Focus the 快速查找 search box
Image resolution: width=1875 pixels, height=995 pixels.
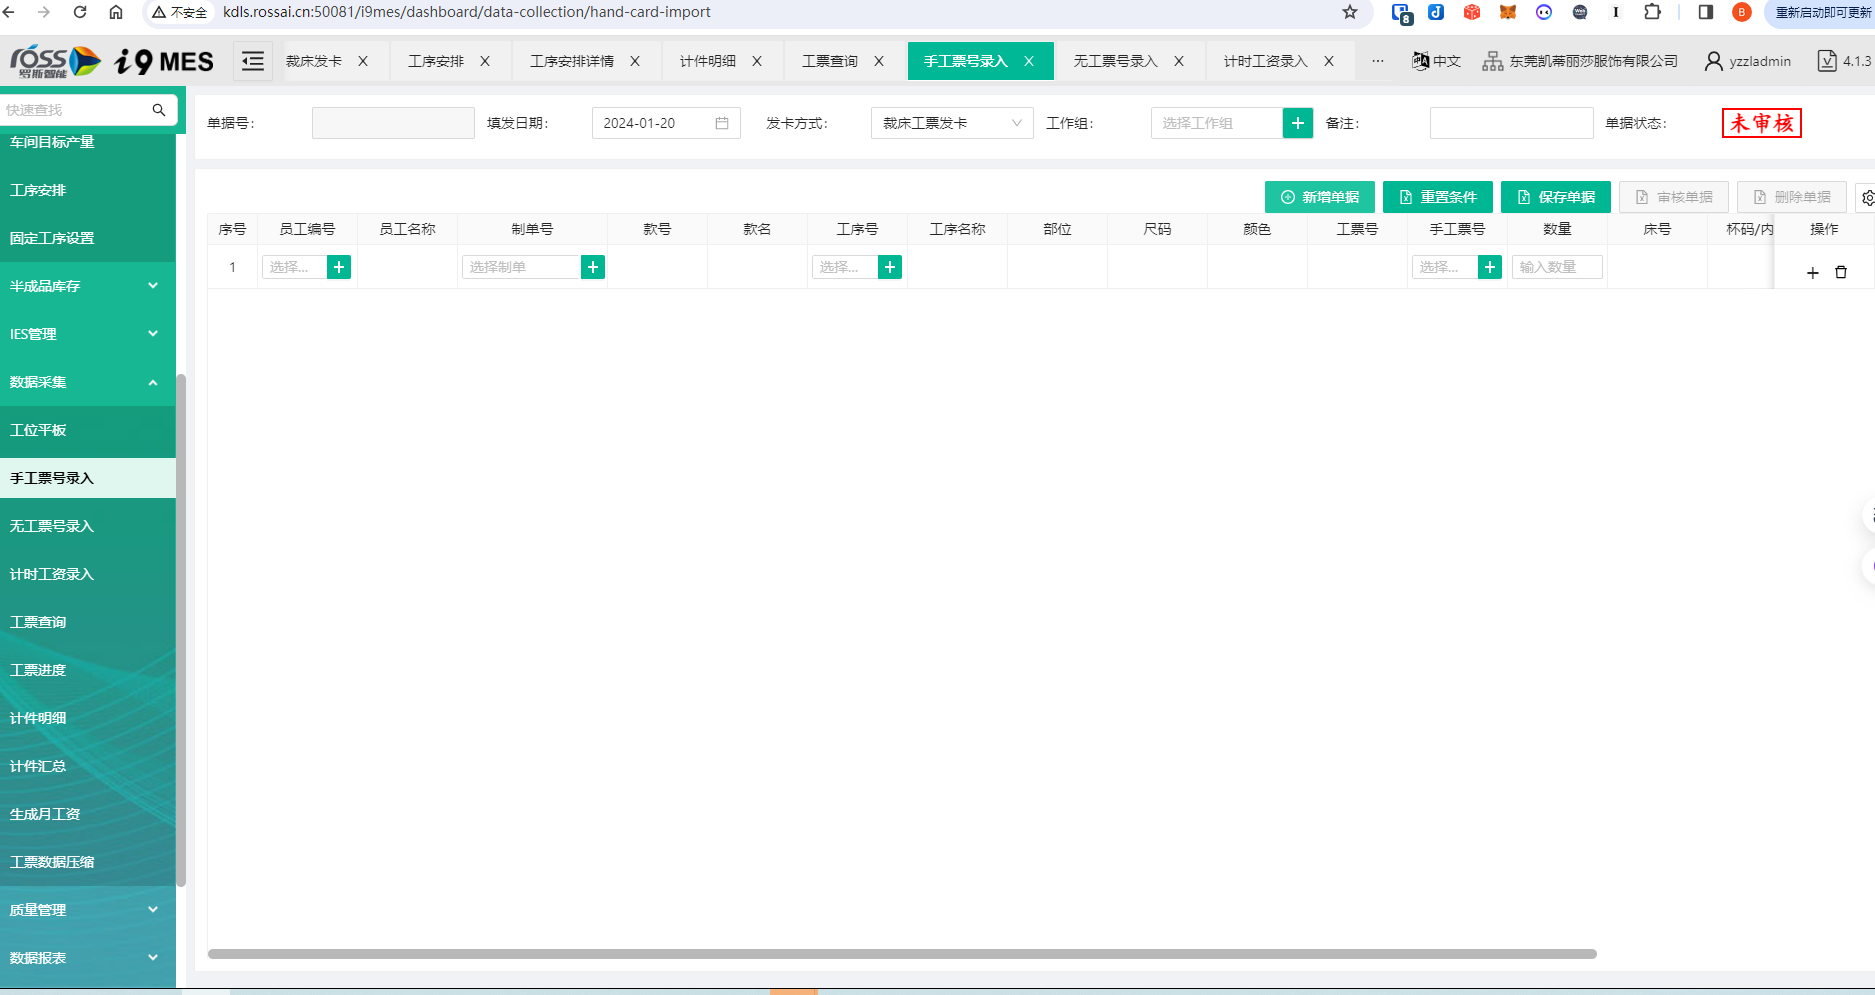pyautogui.click(x=76, y=110)
